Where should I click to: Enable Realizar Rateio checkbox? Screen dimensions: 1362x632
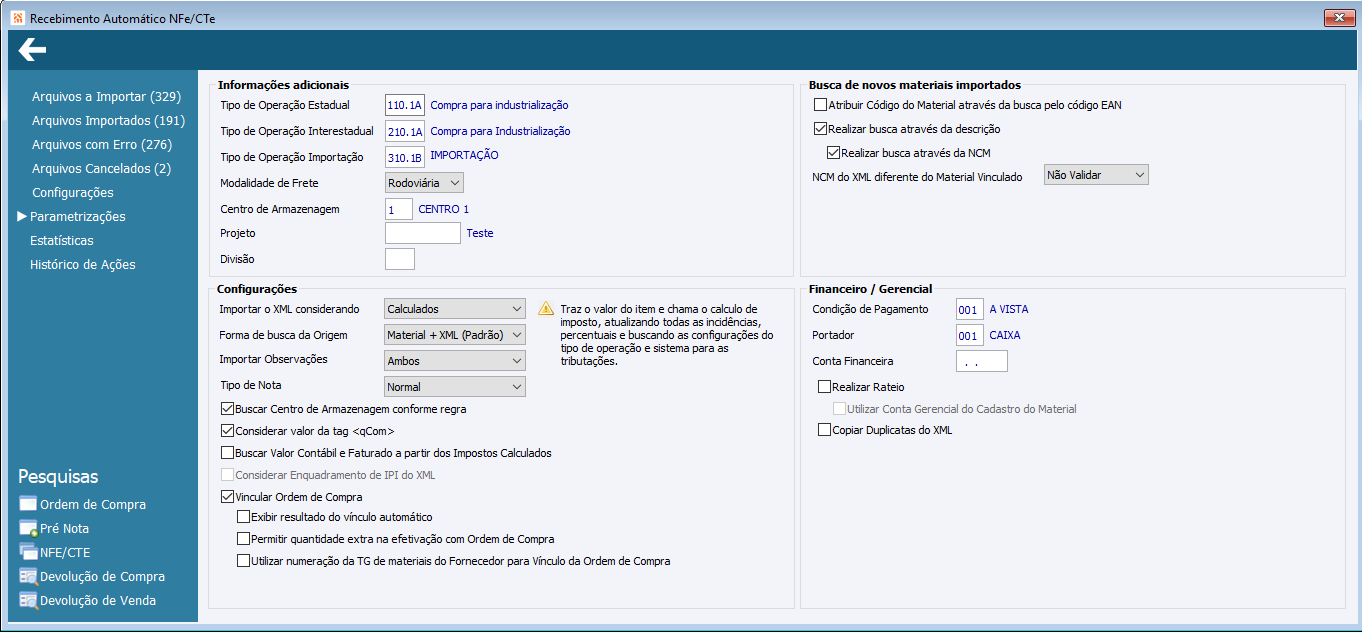[824, 387]
